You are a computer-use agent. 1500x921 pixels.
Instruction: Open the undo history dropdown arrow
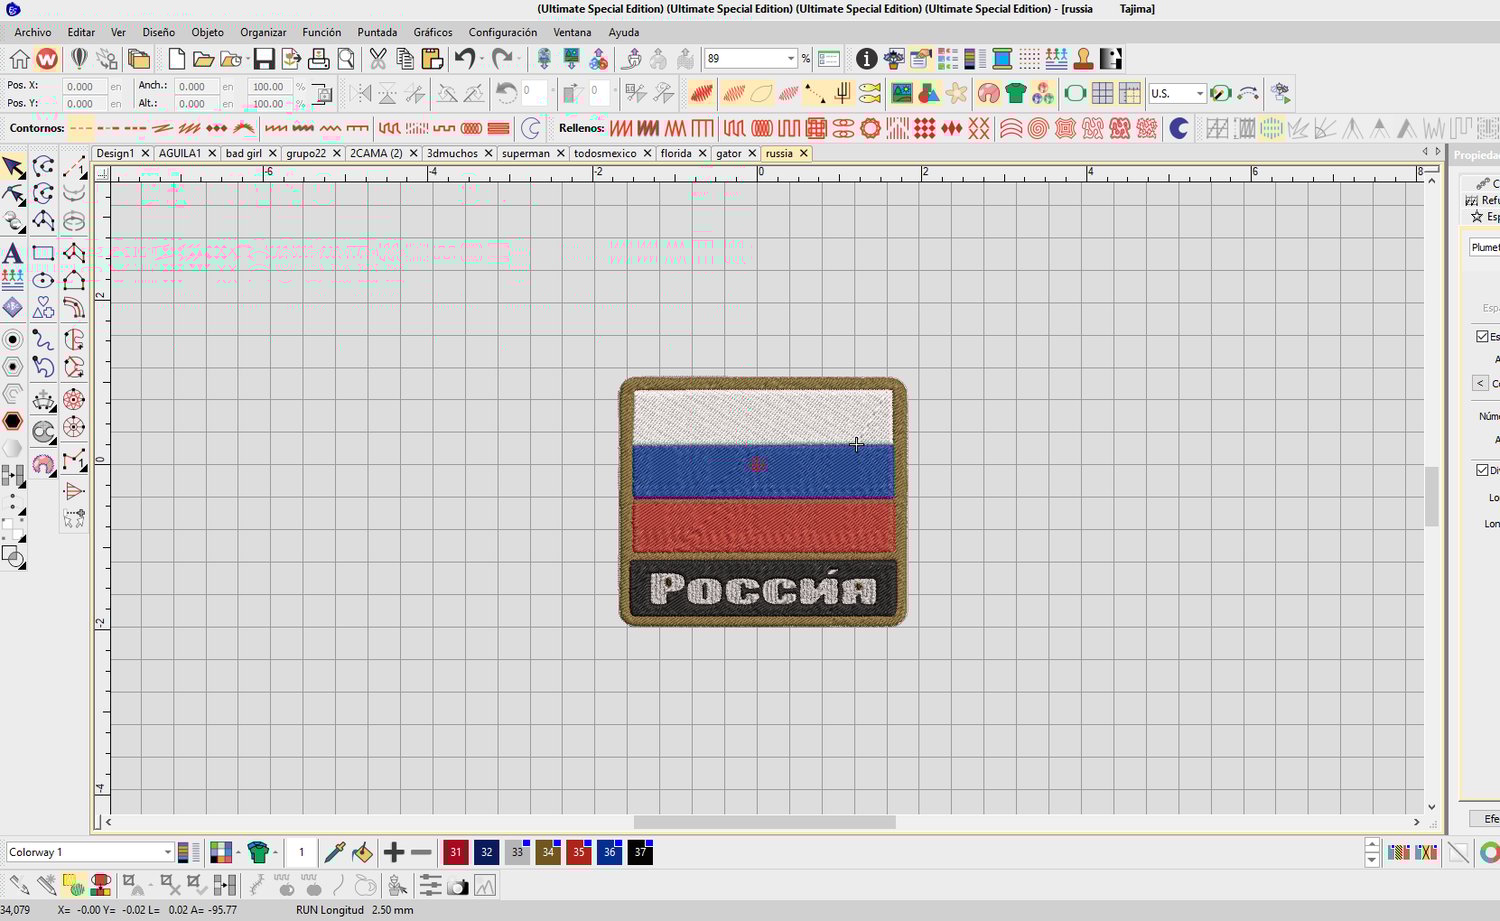point(482,59)
